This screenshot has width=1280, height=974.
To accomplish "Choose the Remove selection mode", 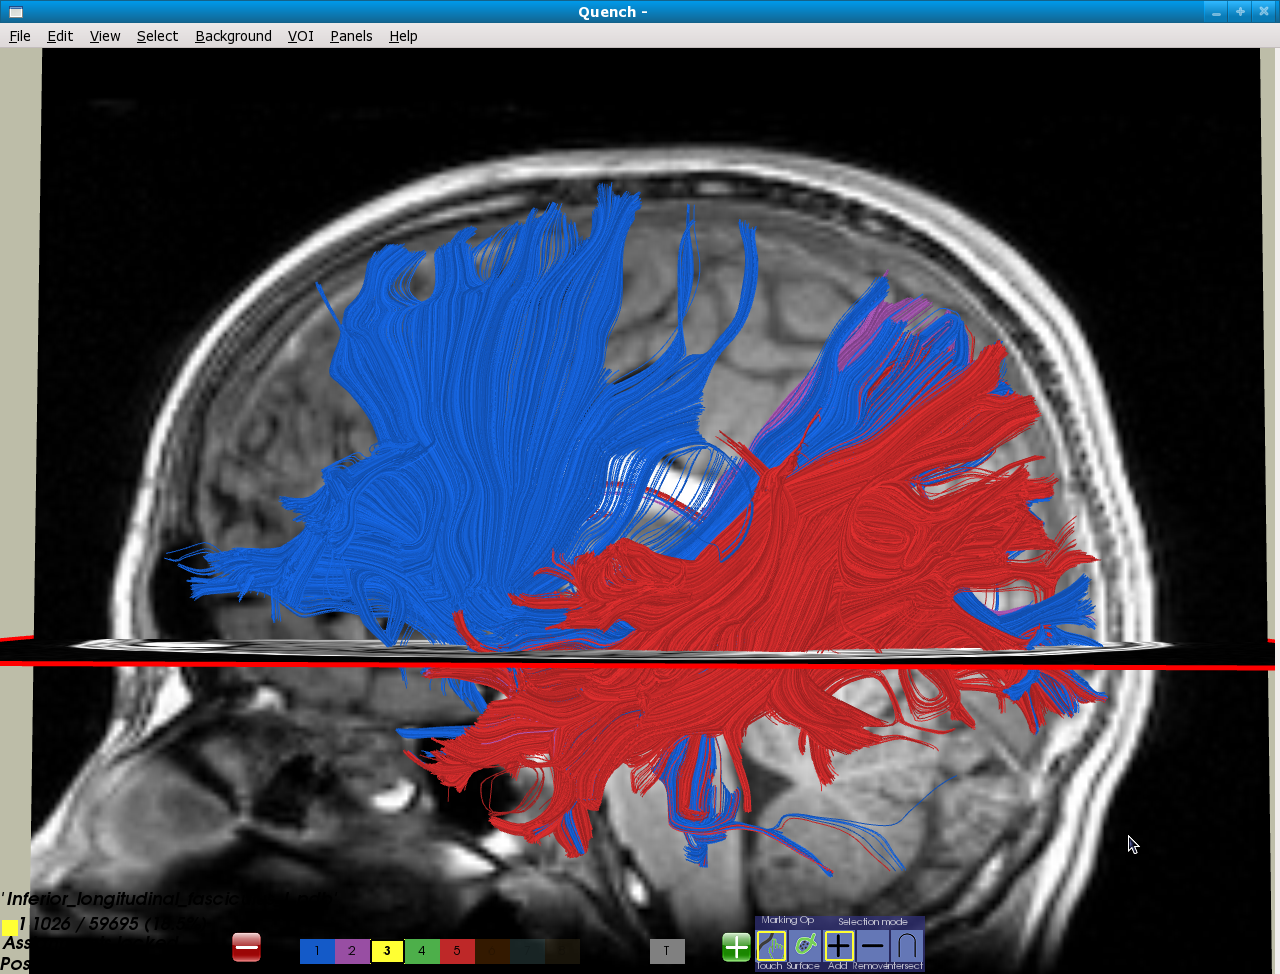I will pyautogui.click(x=873, y=945).
